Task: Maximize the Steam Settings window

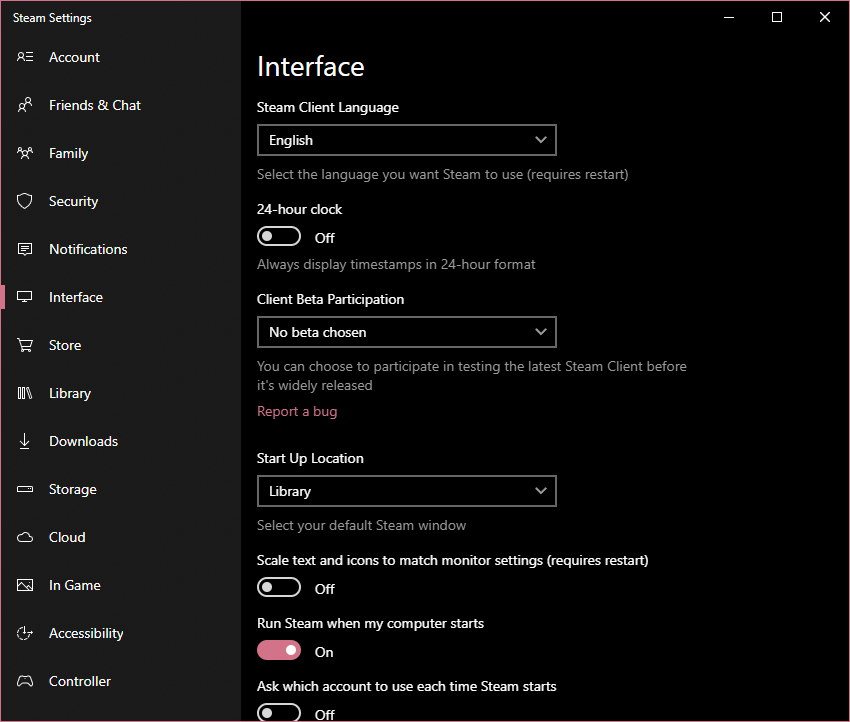Action: click(777, 17)
